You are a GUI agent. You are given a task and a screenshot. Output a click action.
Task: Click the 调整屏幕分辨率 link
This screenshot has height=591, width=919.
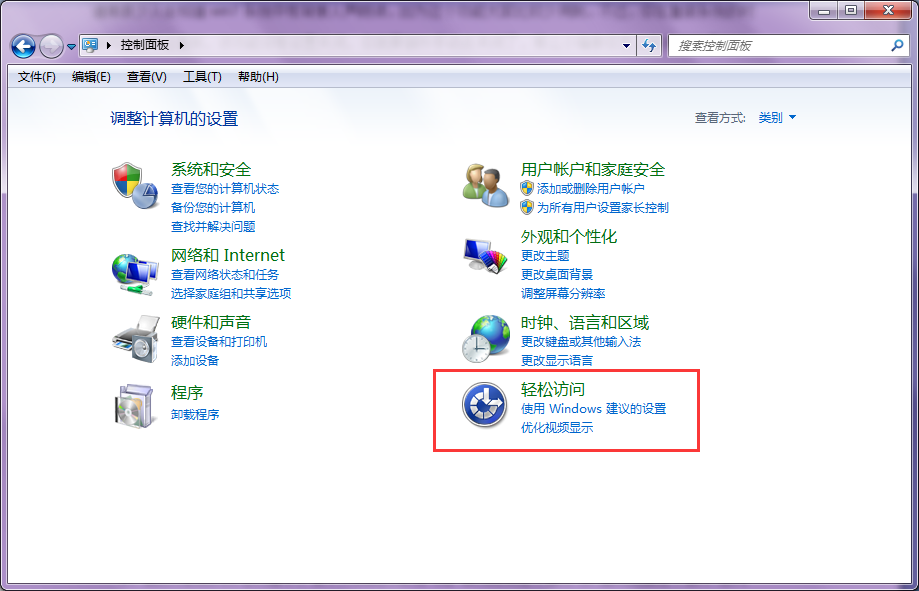[563, 294]
